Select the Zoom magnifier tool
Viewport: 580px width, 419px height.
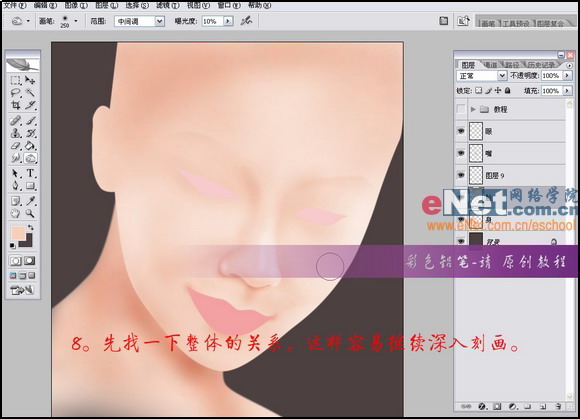pyautogui.click(x=30, y=213)
